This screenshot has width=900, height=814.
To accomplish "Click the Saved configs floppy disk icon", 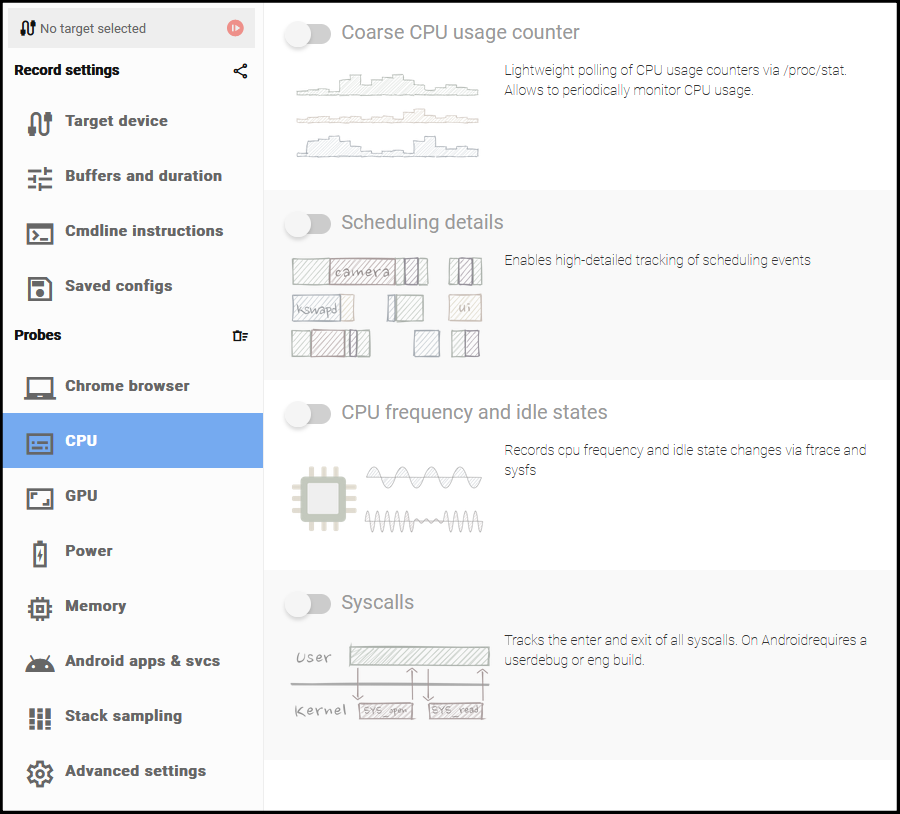I will click(x=40, y=288).
